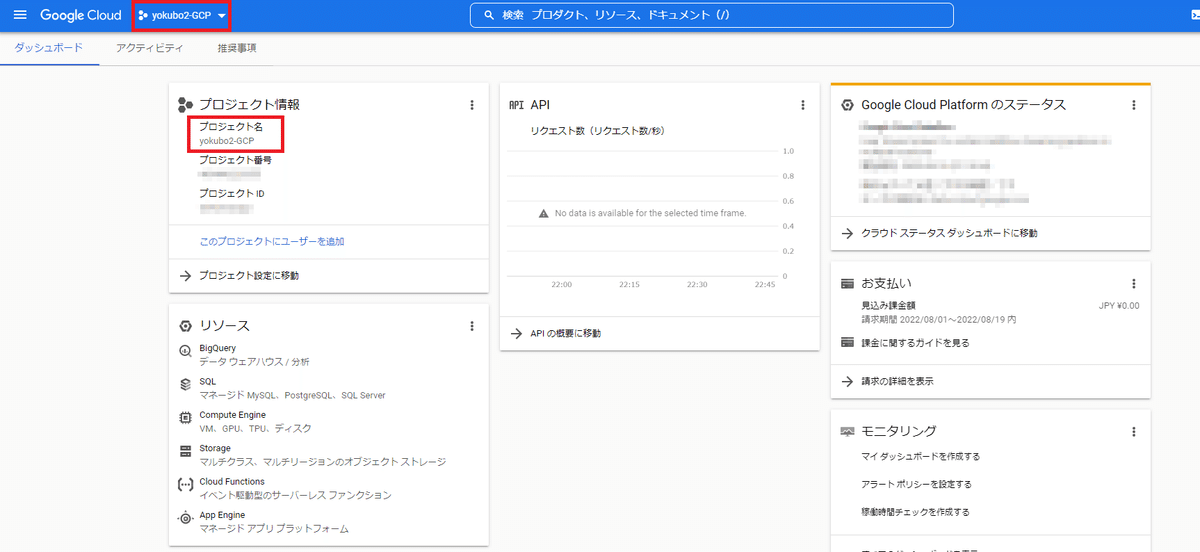
Task: Click the プロジェクト番号 label
Action: 235,160
